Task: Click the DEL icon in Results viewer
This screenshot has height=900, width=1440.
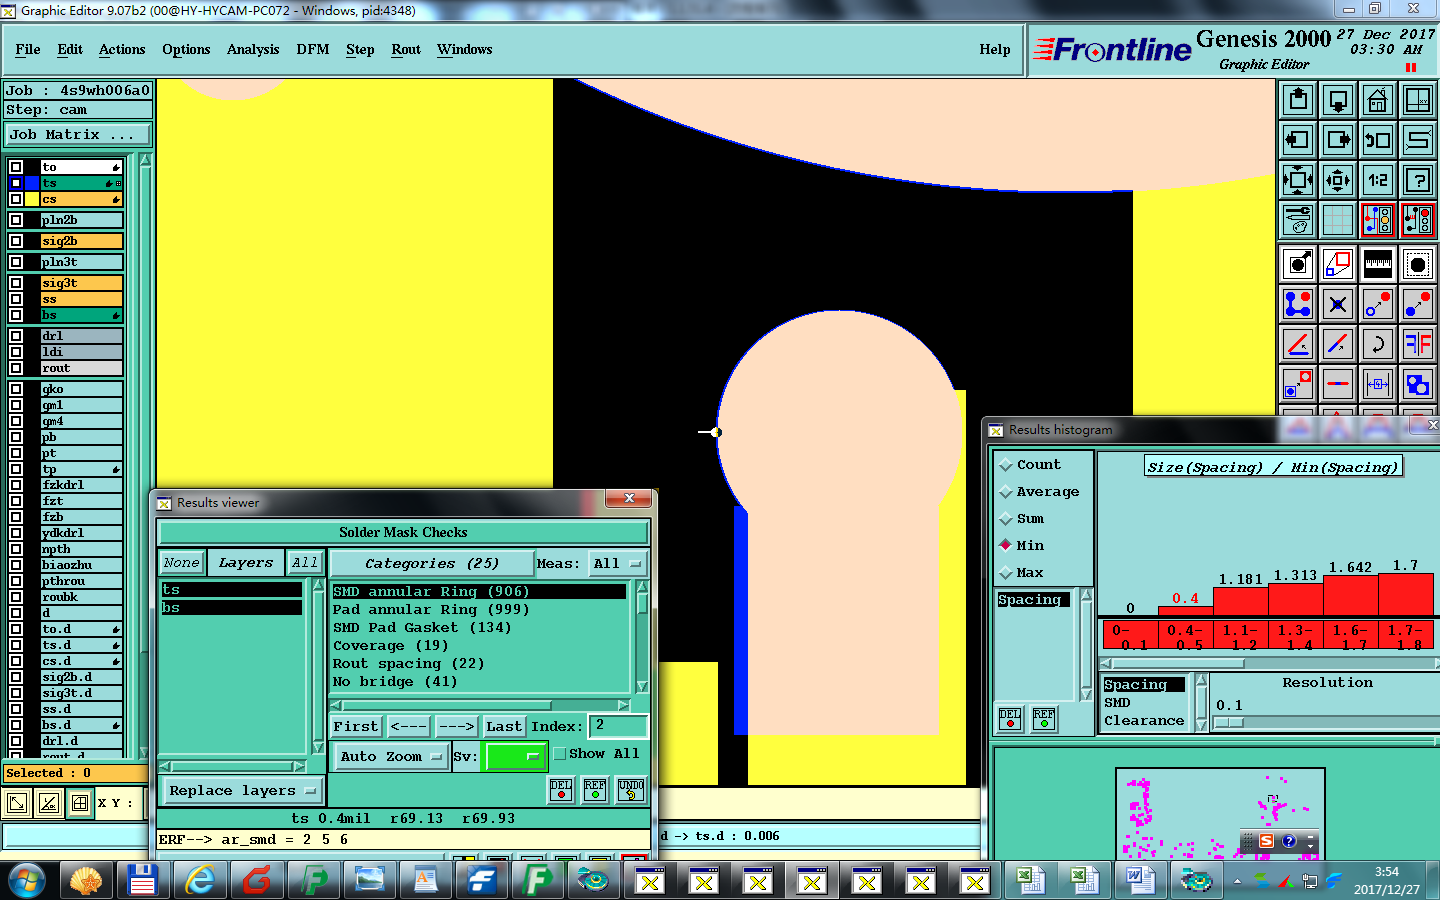Action: 561,790
